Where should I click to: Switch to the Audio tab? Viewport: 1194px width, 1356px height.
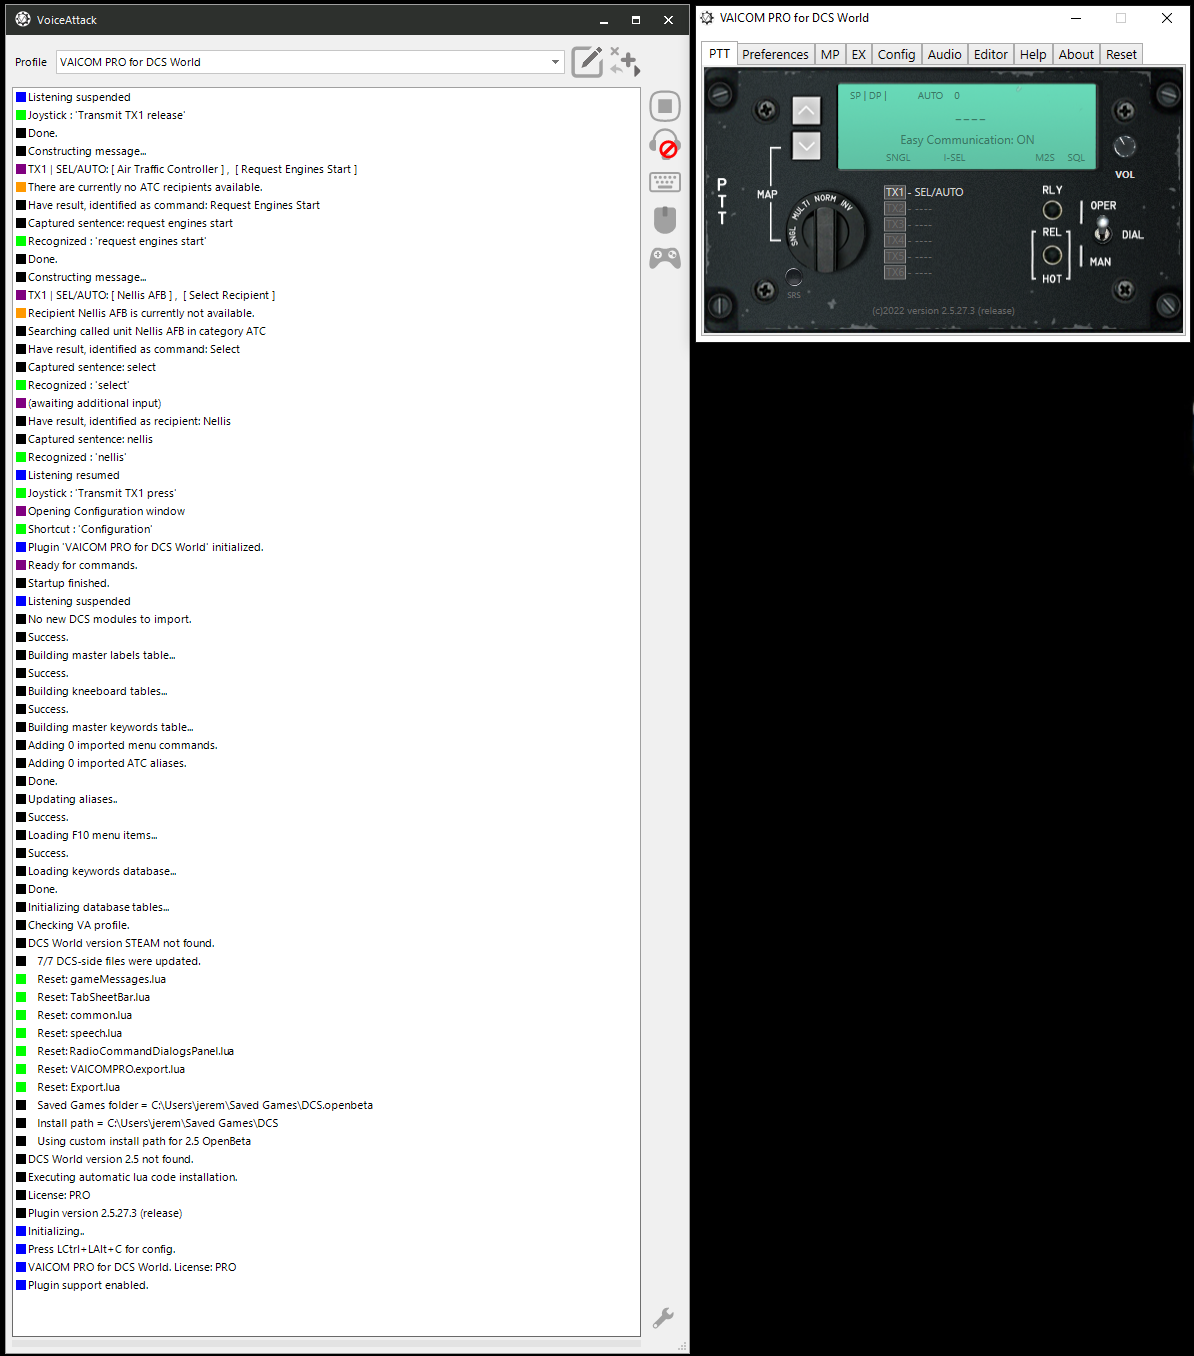tap(945, 55)
